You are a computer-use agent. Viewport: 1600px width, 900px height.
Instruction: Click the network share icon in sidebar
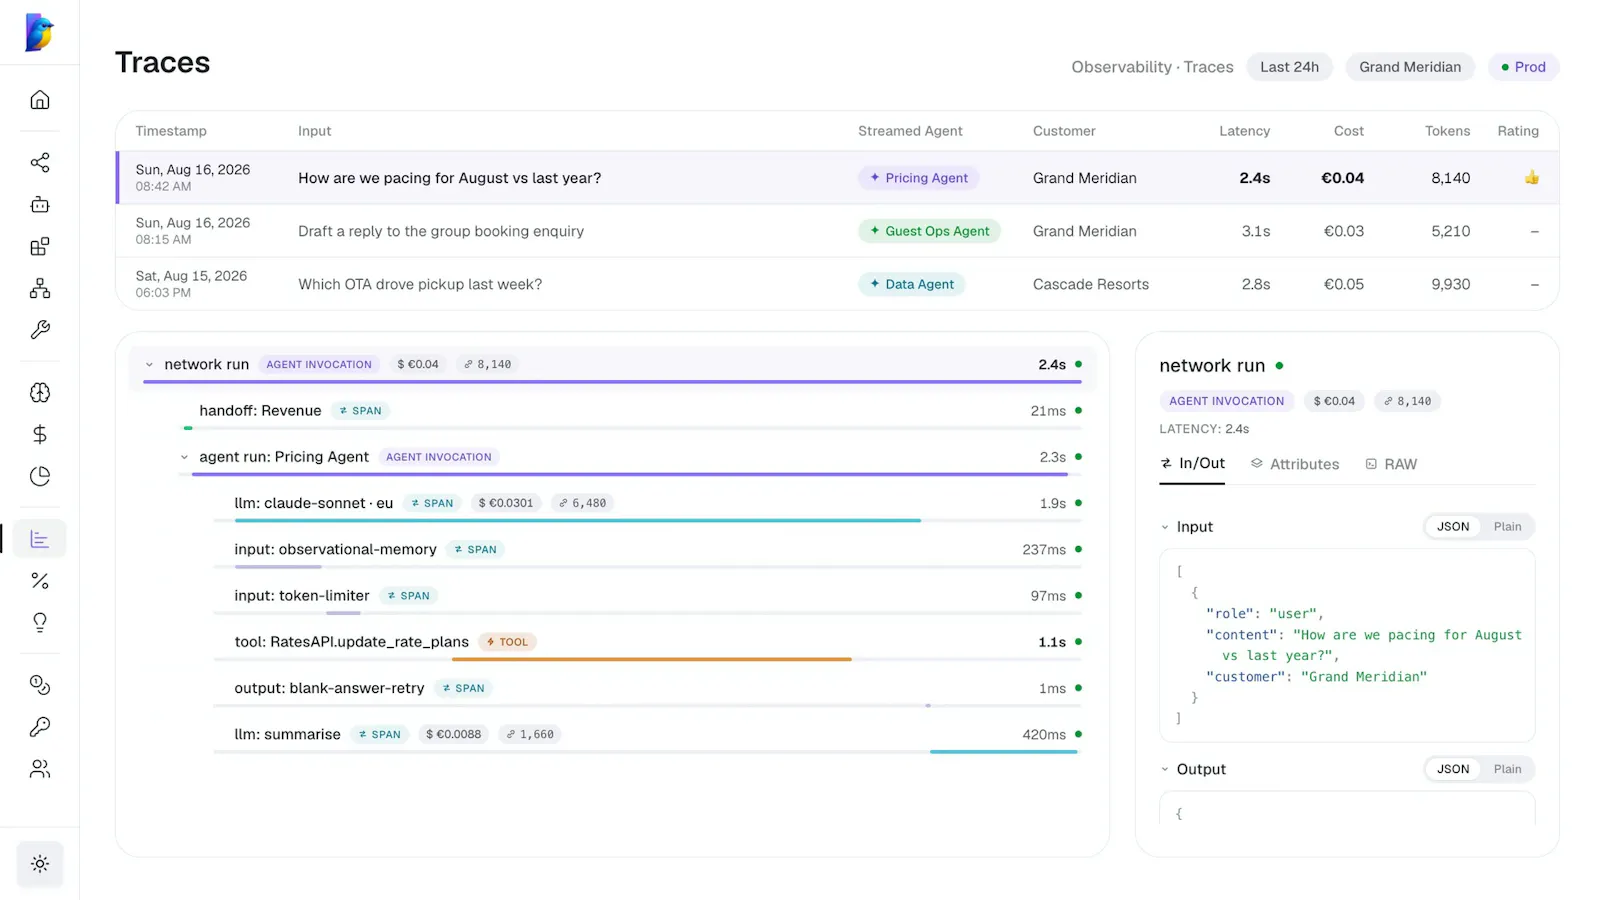(40, 163)
